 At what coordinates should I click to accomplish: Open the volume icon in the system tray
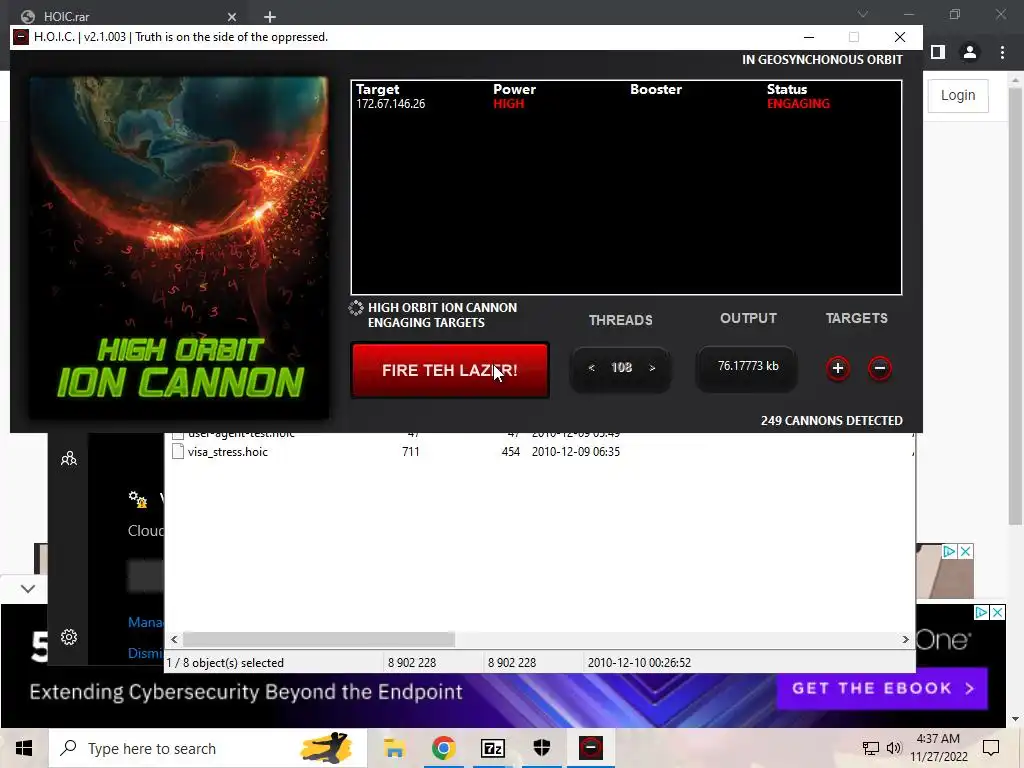893,748
